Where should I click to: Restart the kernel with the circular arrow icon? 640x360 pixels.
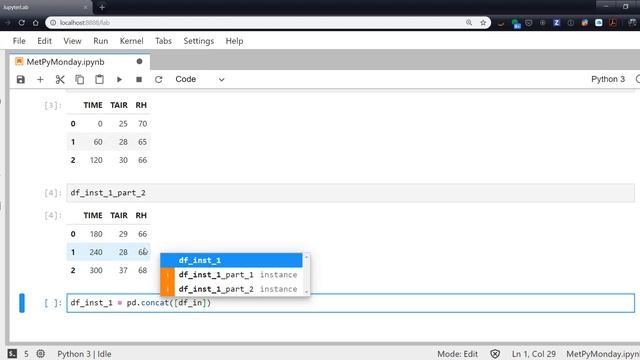(158, 80)
